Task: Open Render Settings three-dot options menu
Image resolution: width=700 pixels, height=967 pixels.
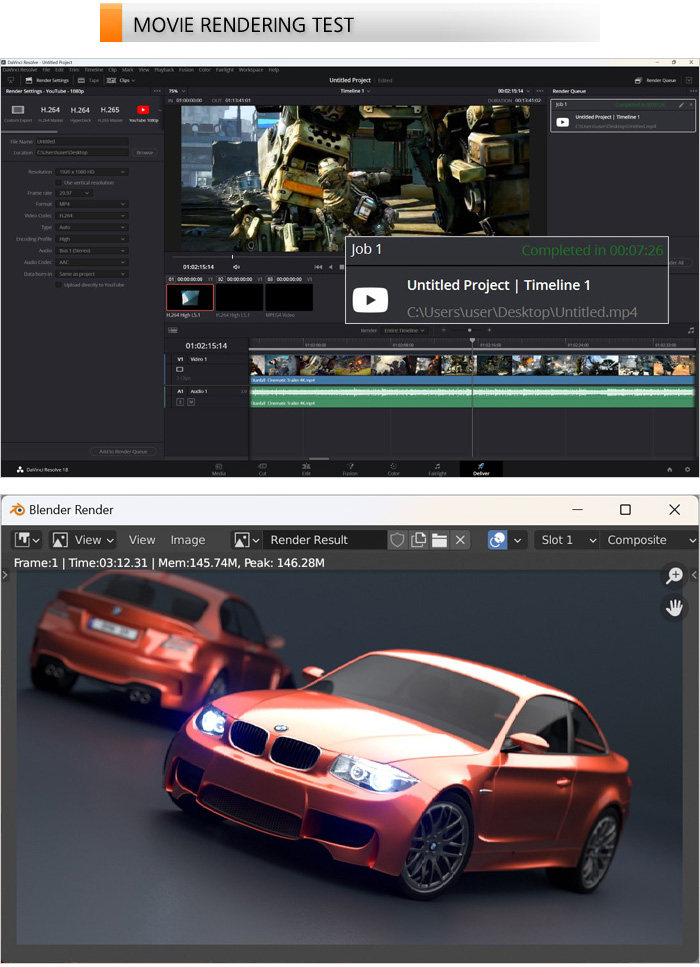Action: [157, 91]
